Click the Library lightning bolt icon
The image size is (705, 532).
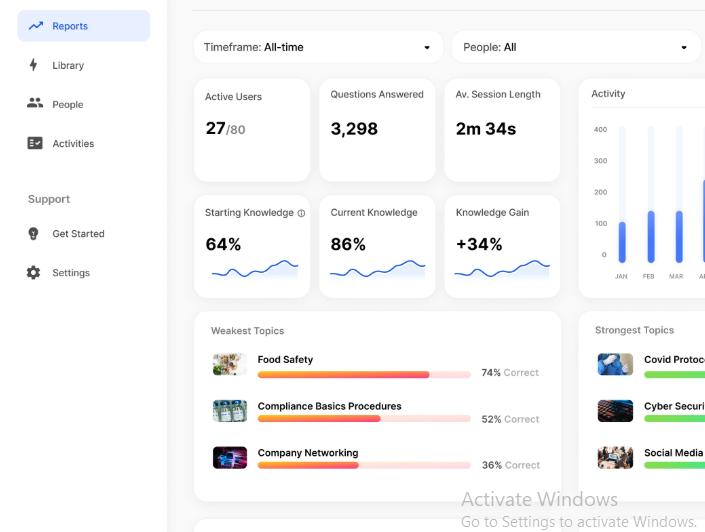pyautogui.click(x=33, y=65)
